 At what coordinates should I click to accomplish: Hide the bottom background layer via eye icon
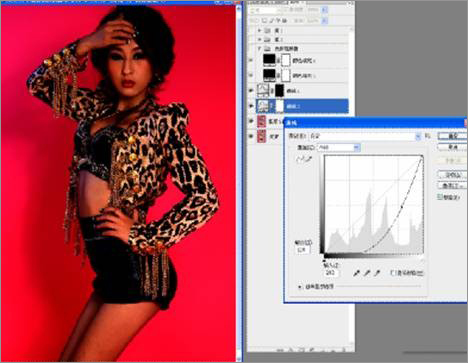point(251,136)
